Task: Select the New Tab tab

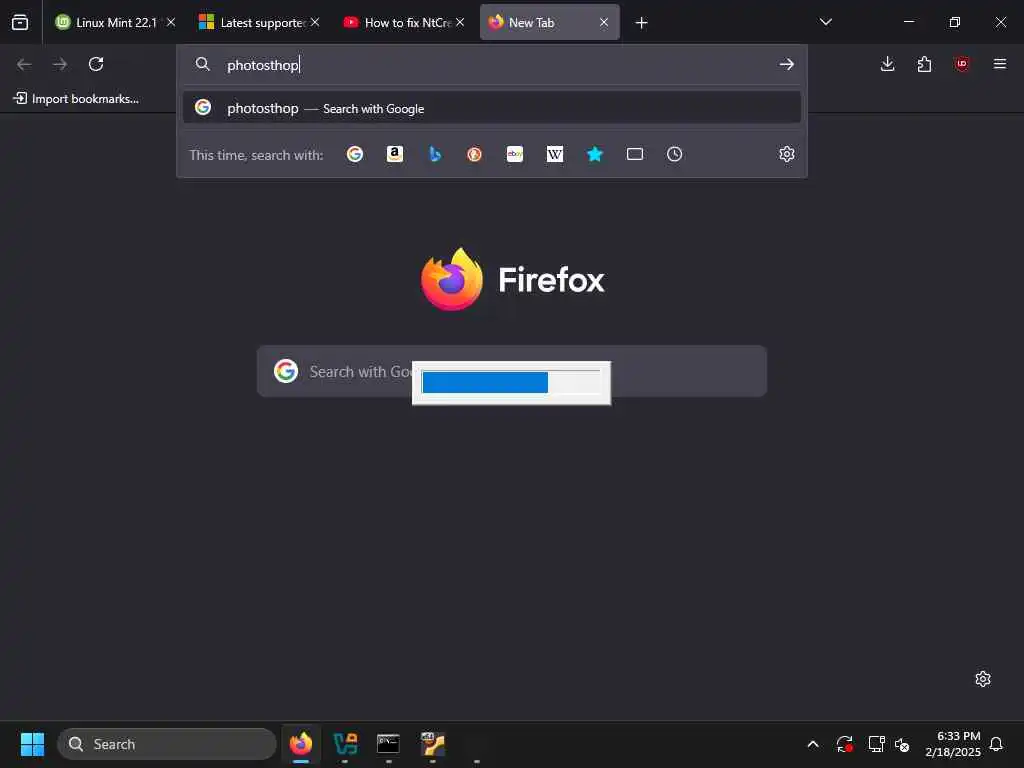Action: tap(549, 22)
